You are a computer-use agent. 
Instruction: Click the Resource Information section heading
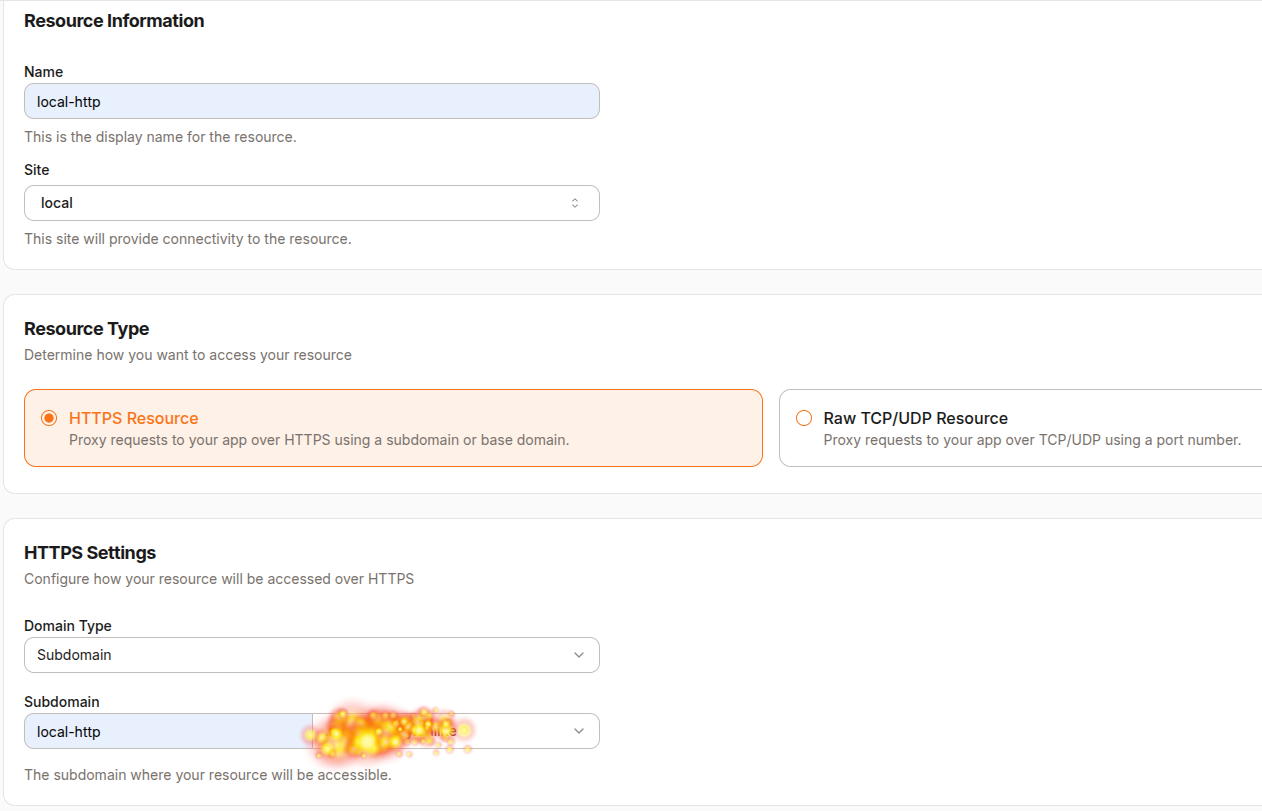114,21
